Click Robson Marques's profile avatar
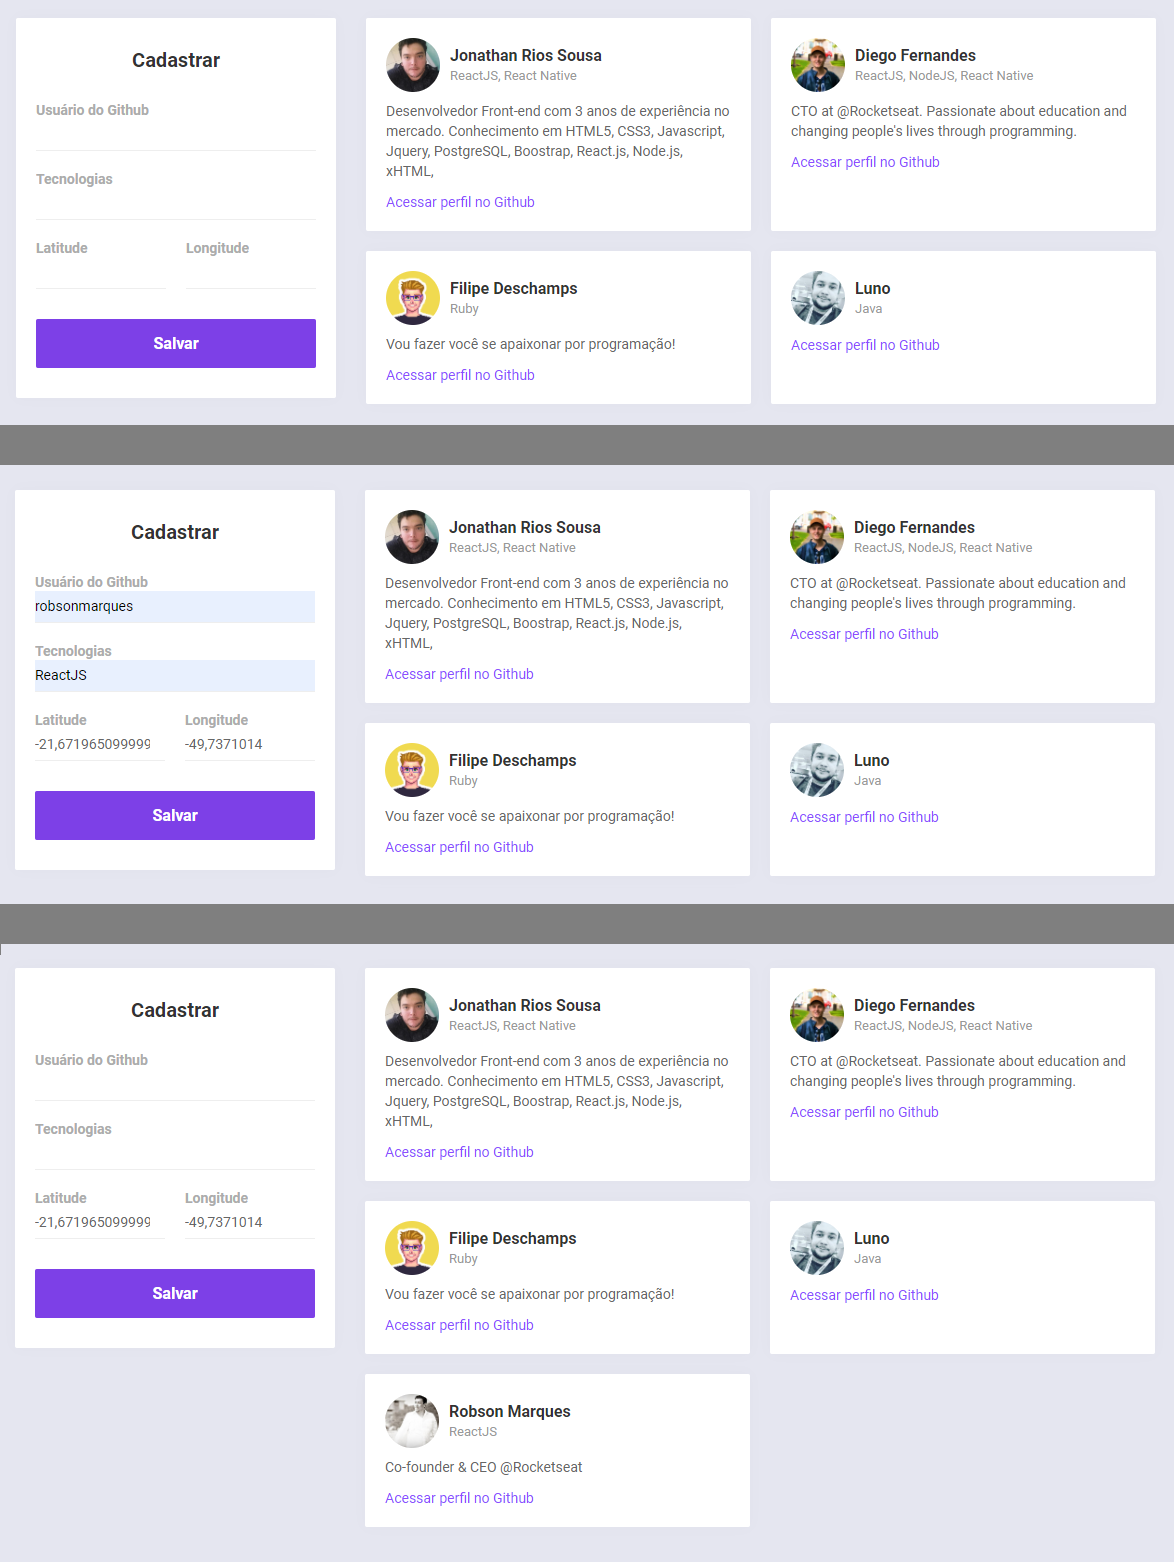This screenshot has width=1174, height=1562. click(411, 1420)
